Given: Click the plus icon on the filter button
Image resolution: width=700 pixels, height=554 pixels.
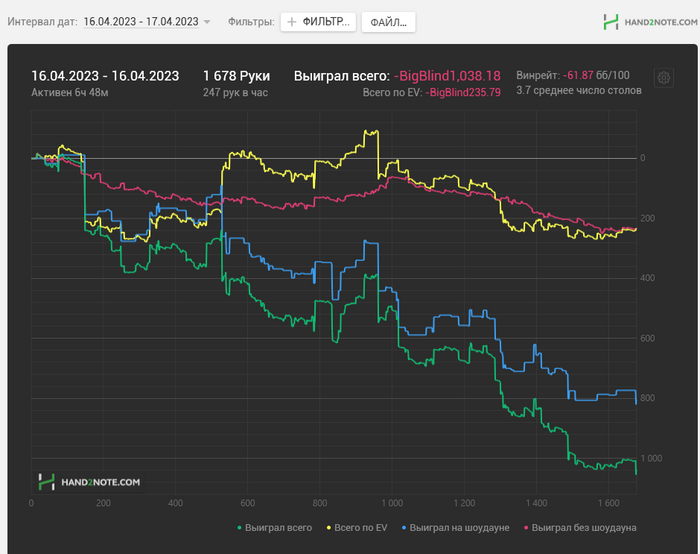Looking at the screenshot, I should point(292,21).
